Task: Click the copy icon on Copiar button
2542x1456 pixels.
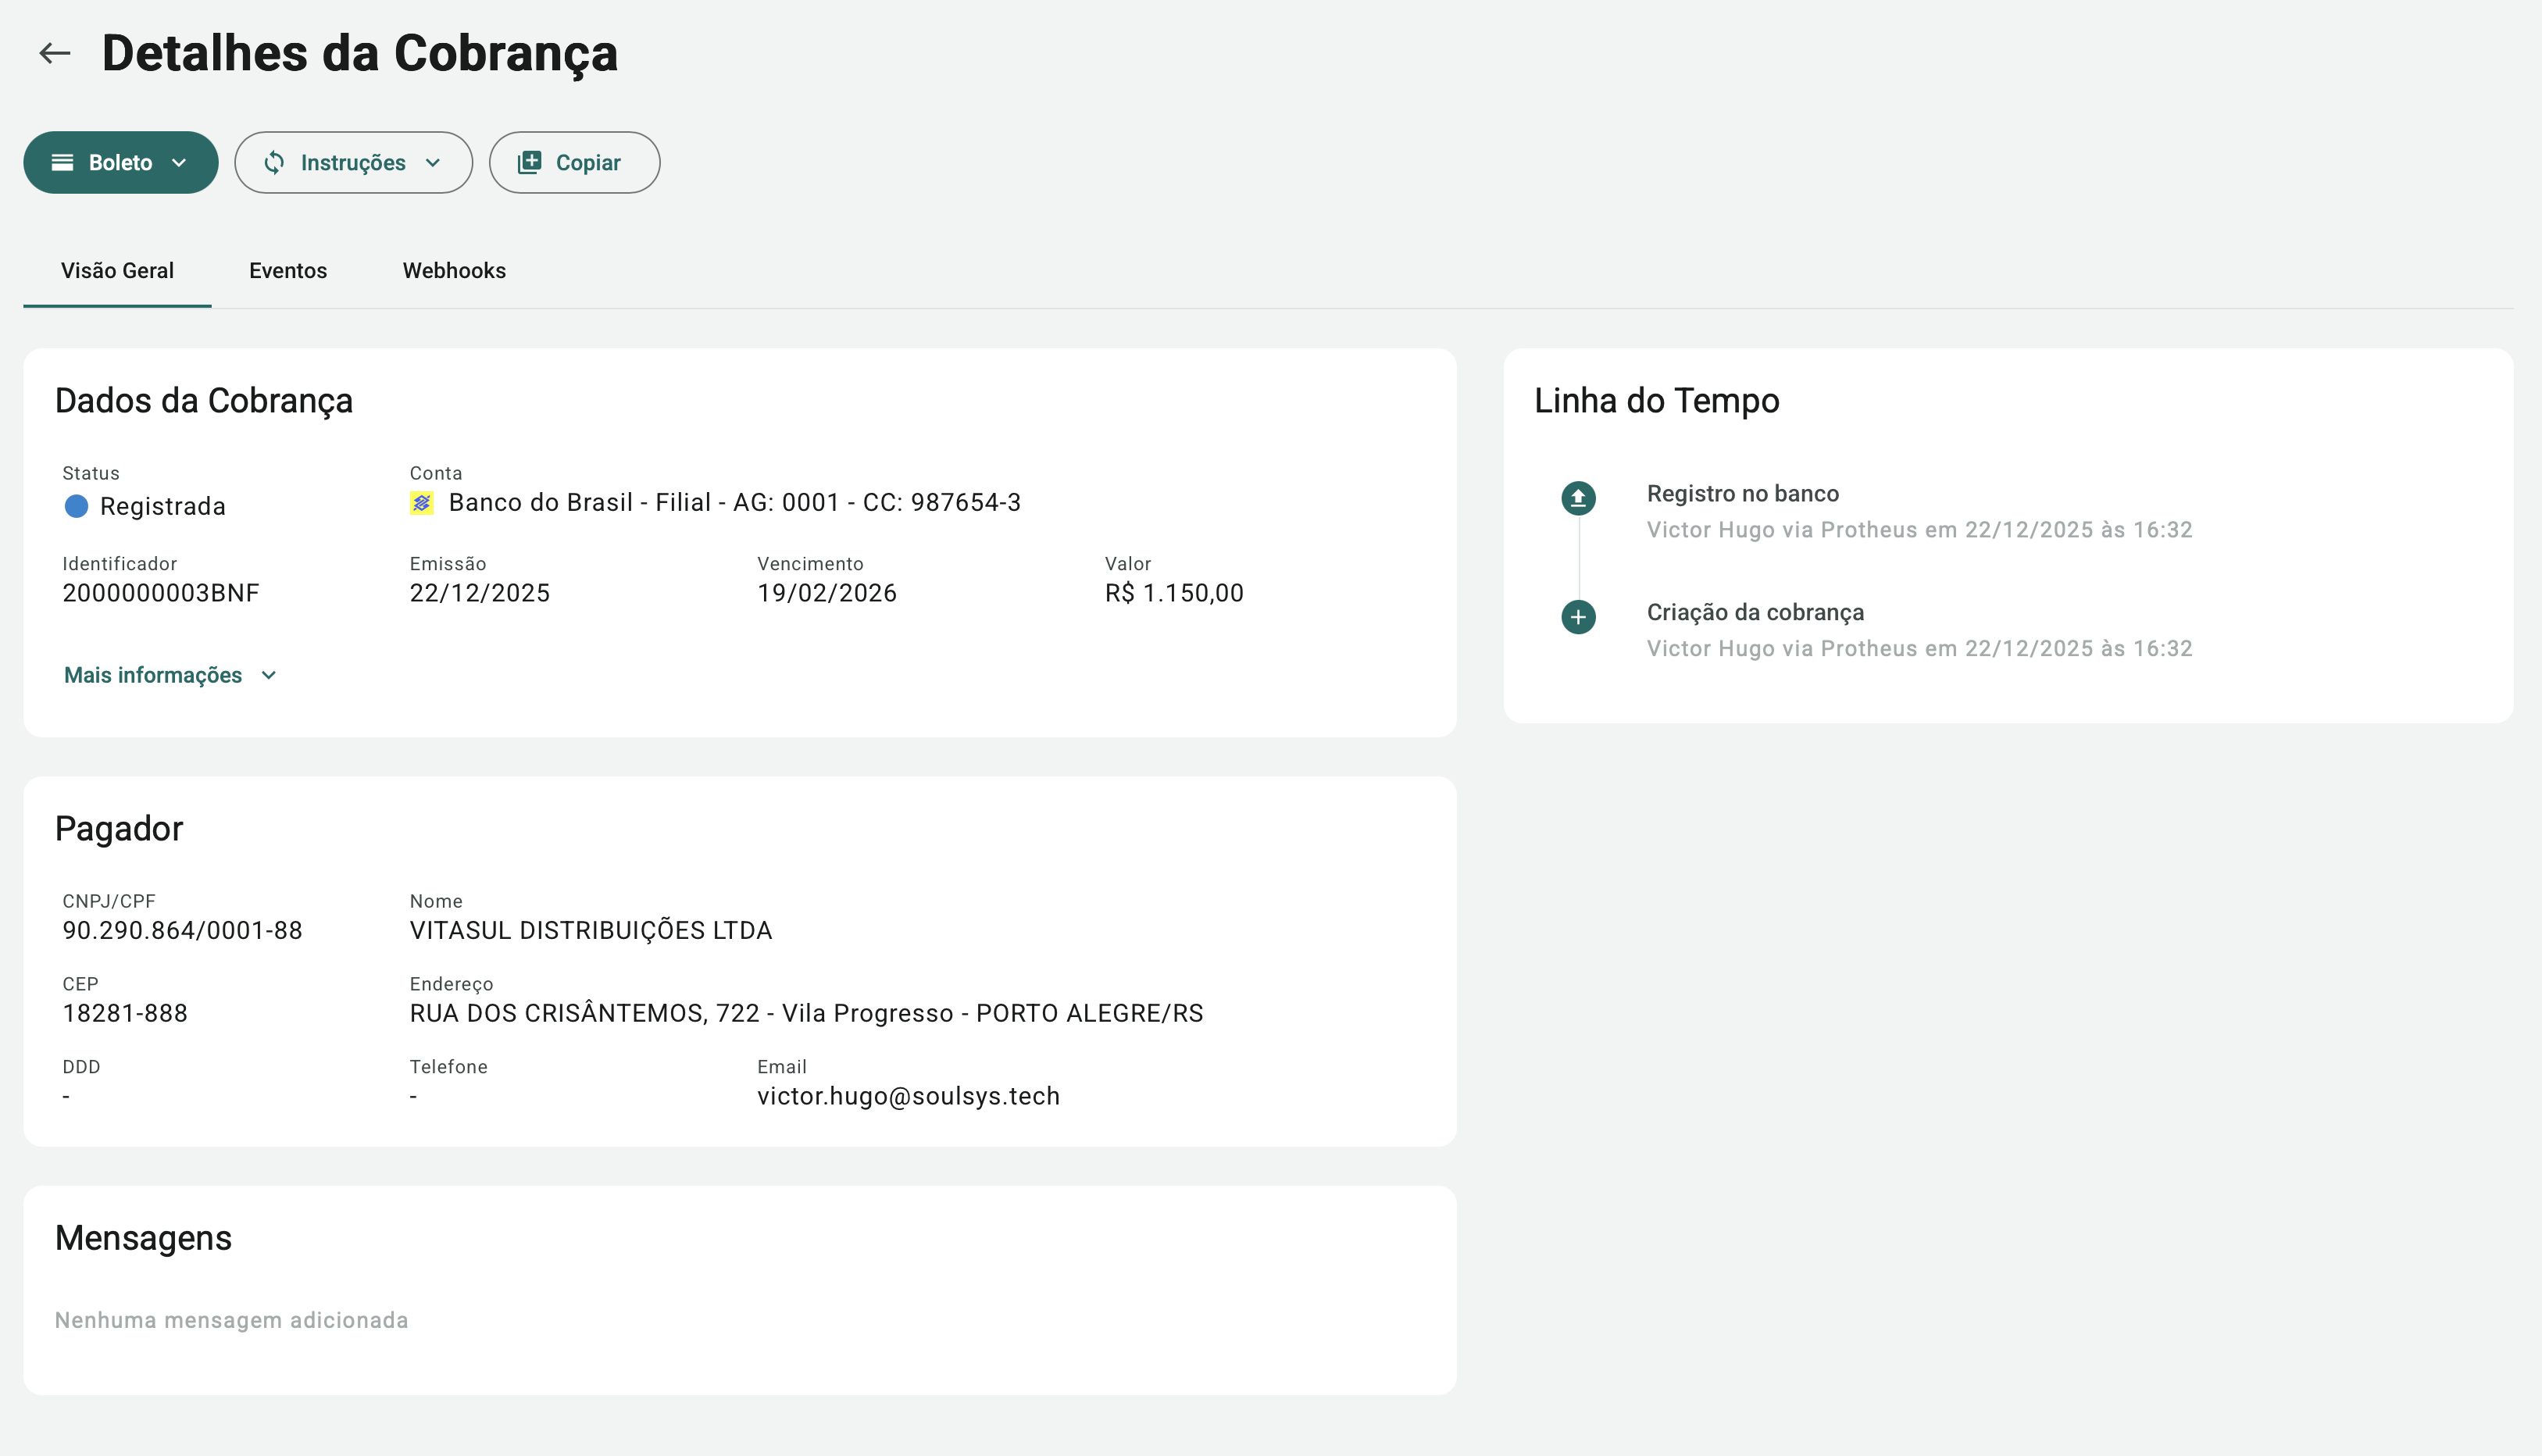Action: (x=529, y=163)
